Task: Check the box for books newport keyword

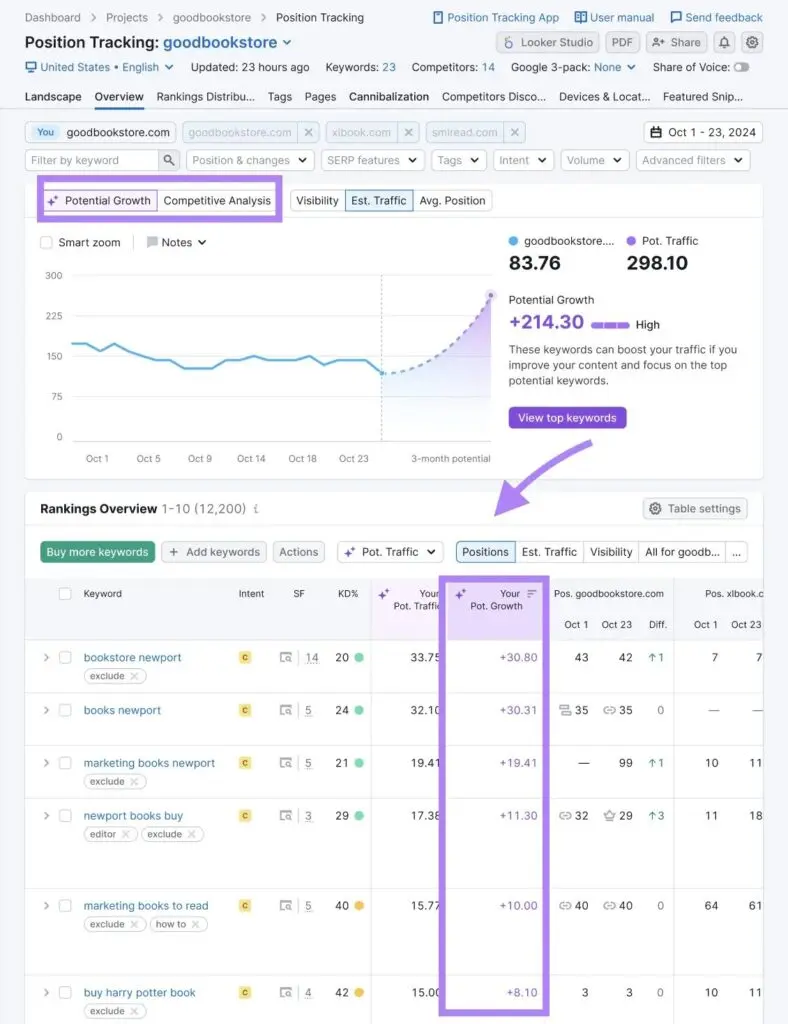Action: (65, 710)
